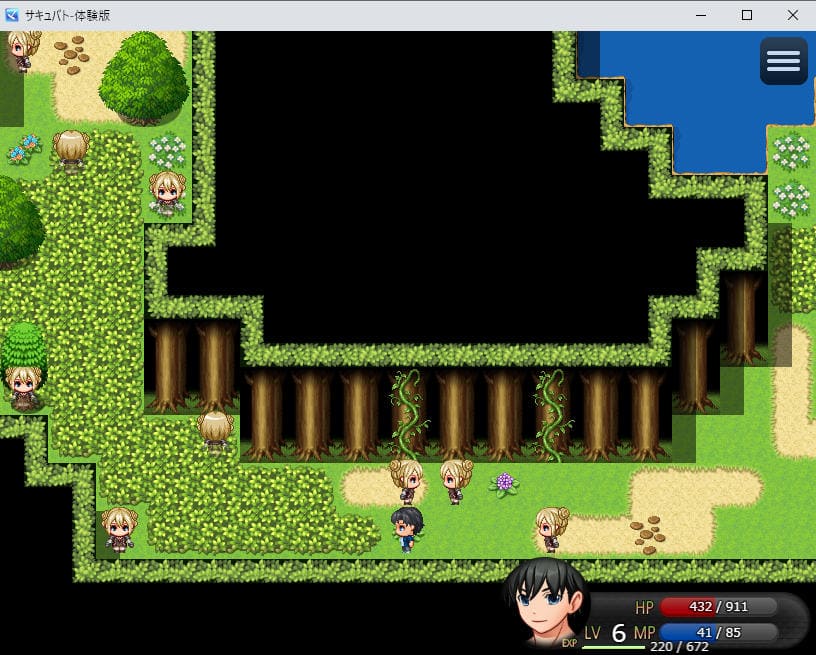Click the window title サキュバト-体験版
The height and width of the screenshot is (655, 816).
(68, 15)
